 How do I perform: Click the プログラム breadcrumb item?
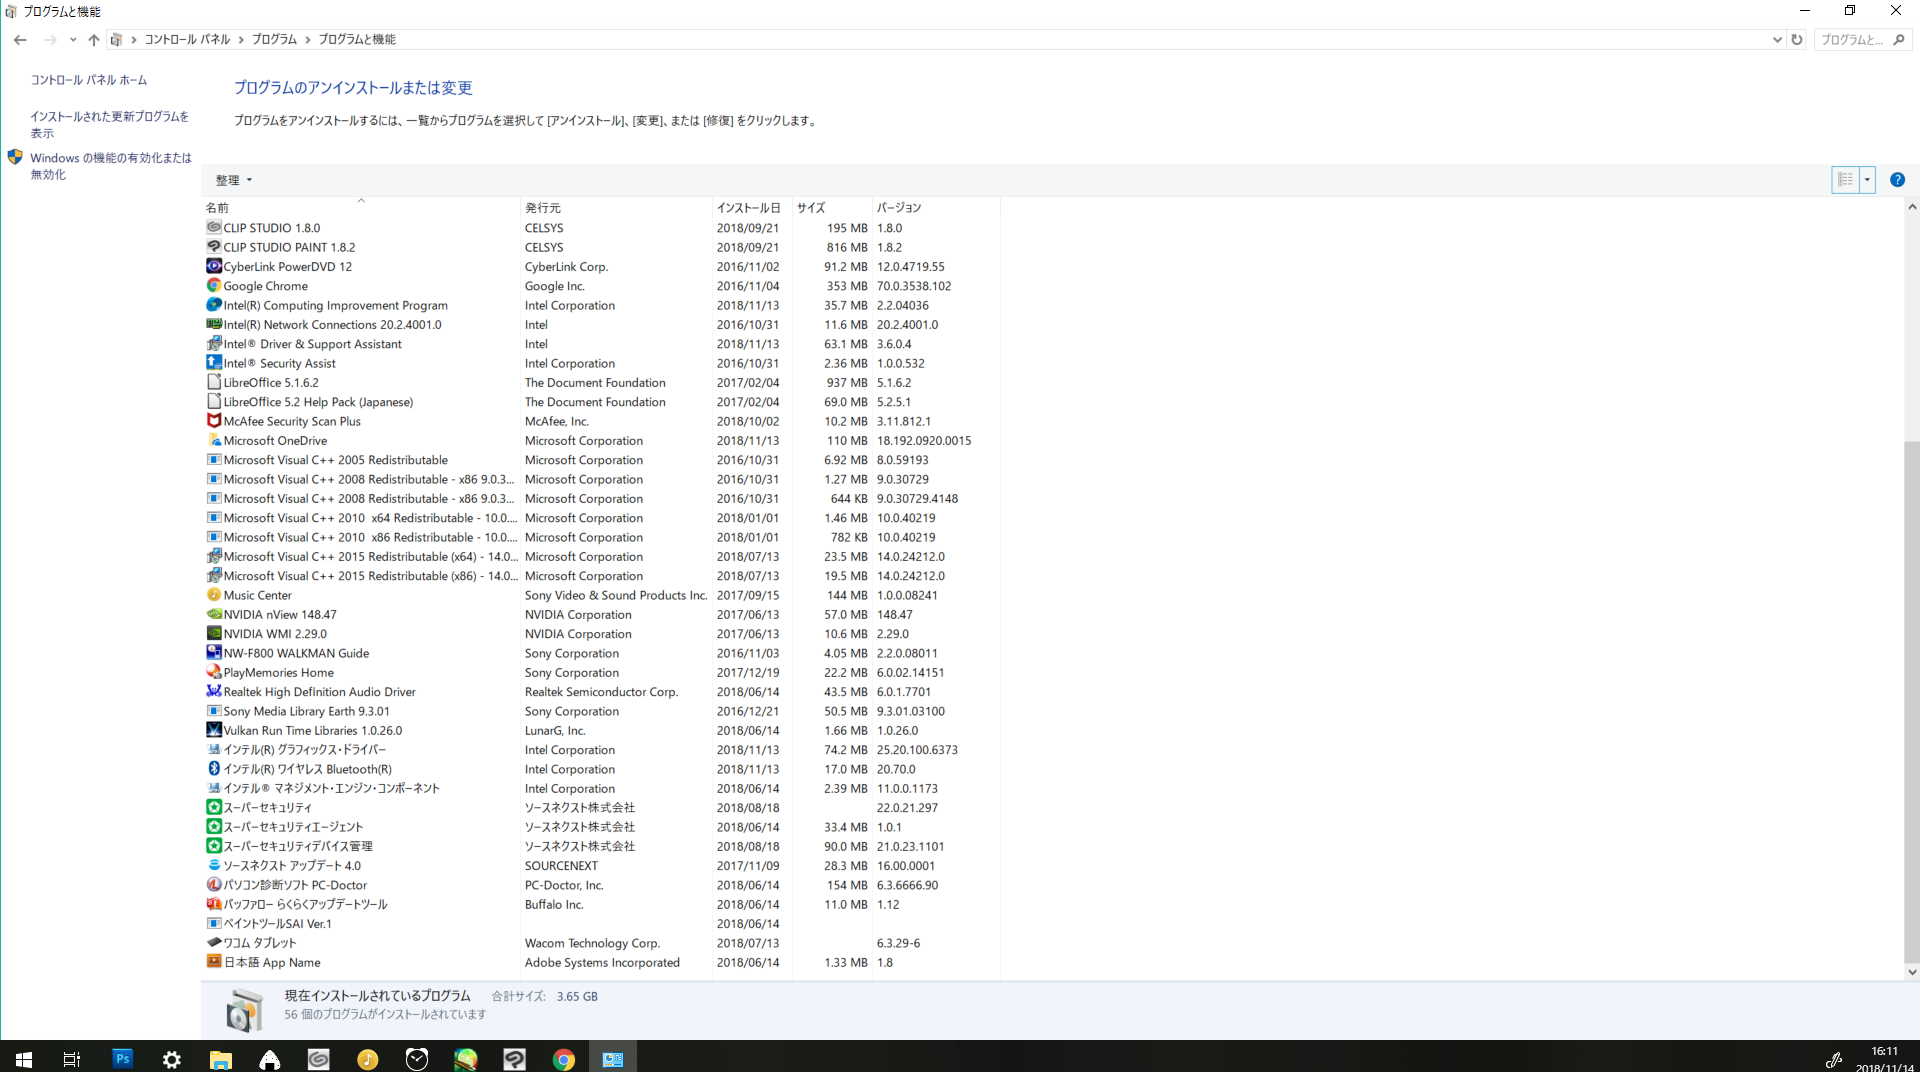tap(274, 40)
